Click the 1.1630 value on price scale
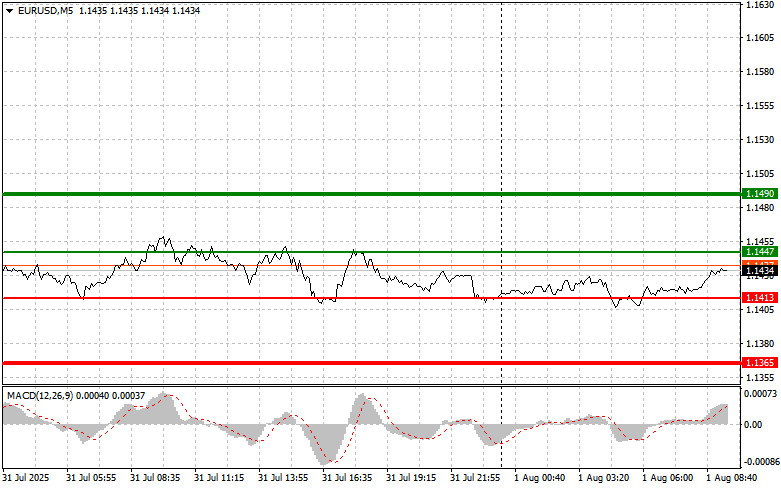The image size is (781, 489). 760,5
